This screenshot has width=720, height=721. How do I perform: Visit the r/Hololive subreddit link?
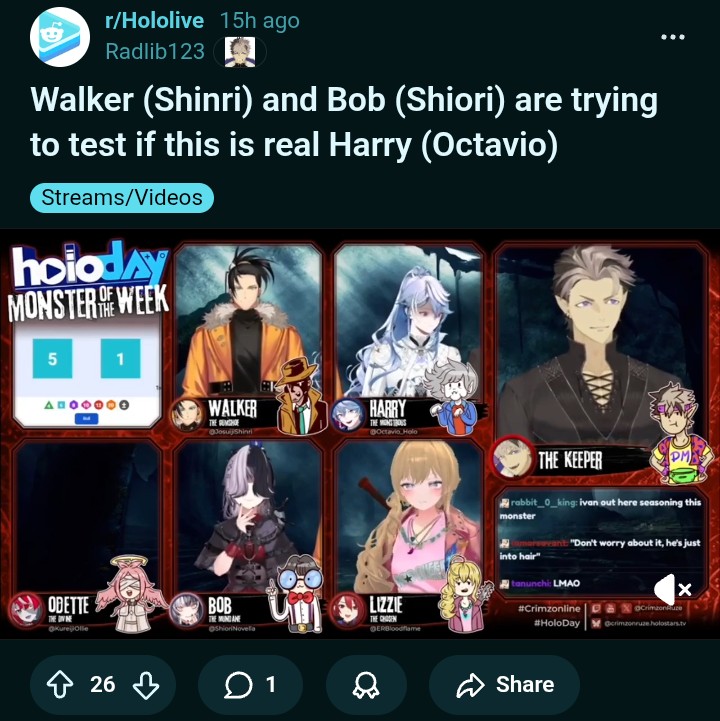(154, 20)
